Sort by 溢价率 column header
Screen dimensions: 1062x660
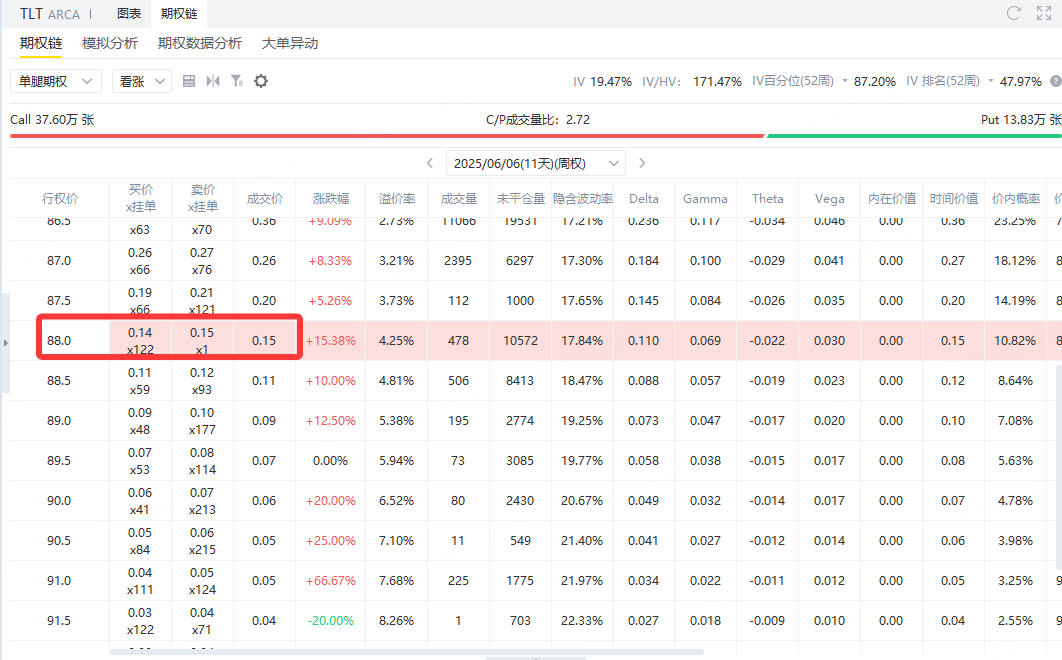[396, 199]
